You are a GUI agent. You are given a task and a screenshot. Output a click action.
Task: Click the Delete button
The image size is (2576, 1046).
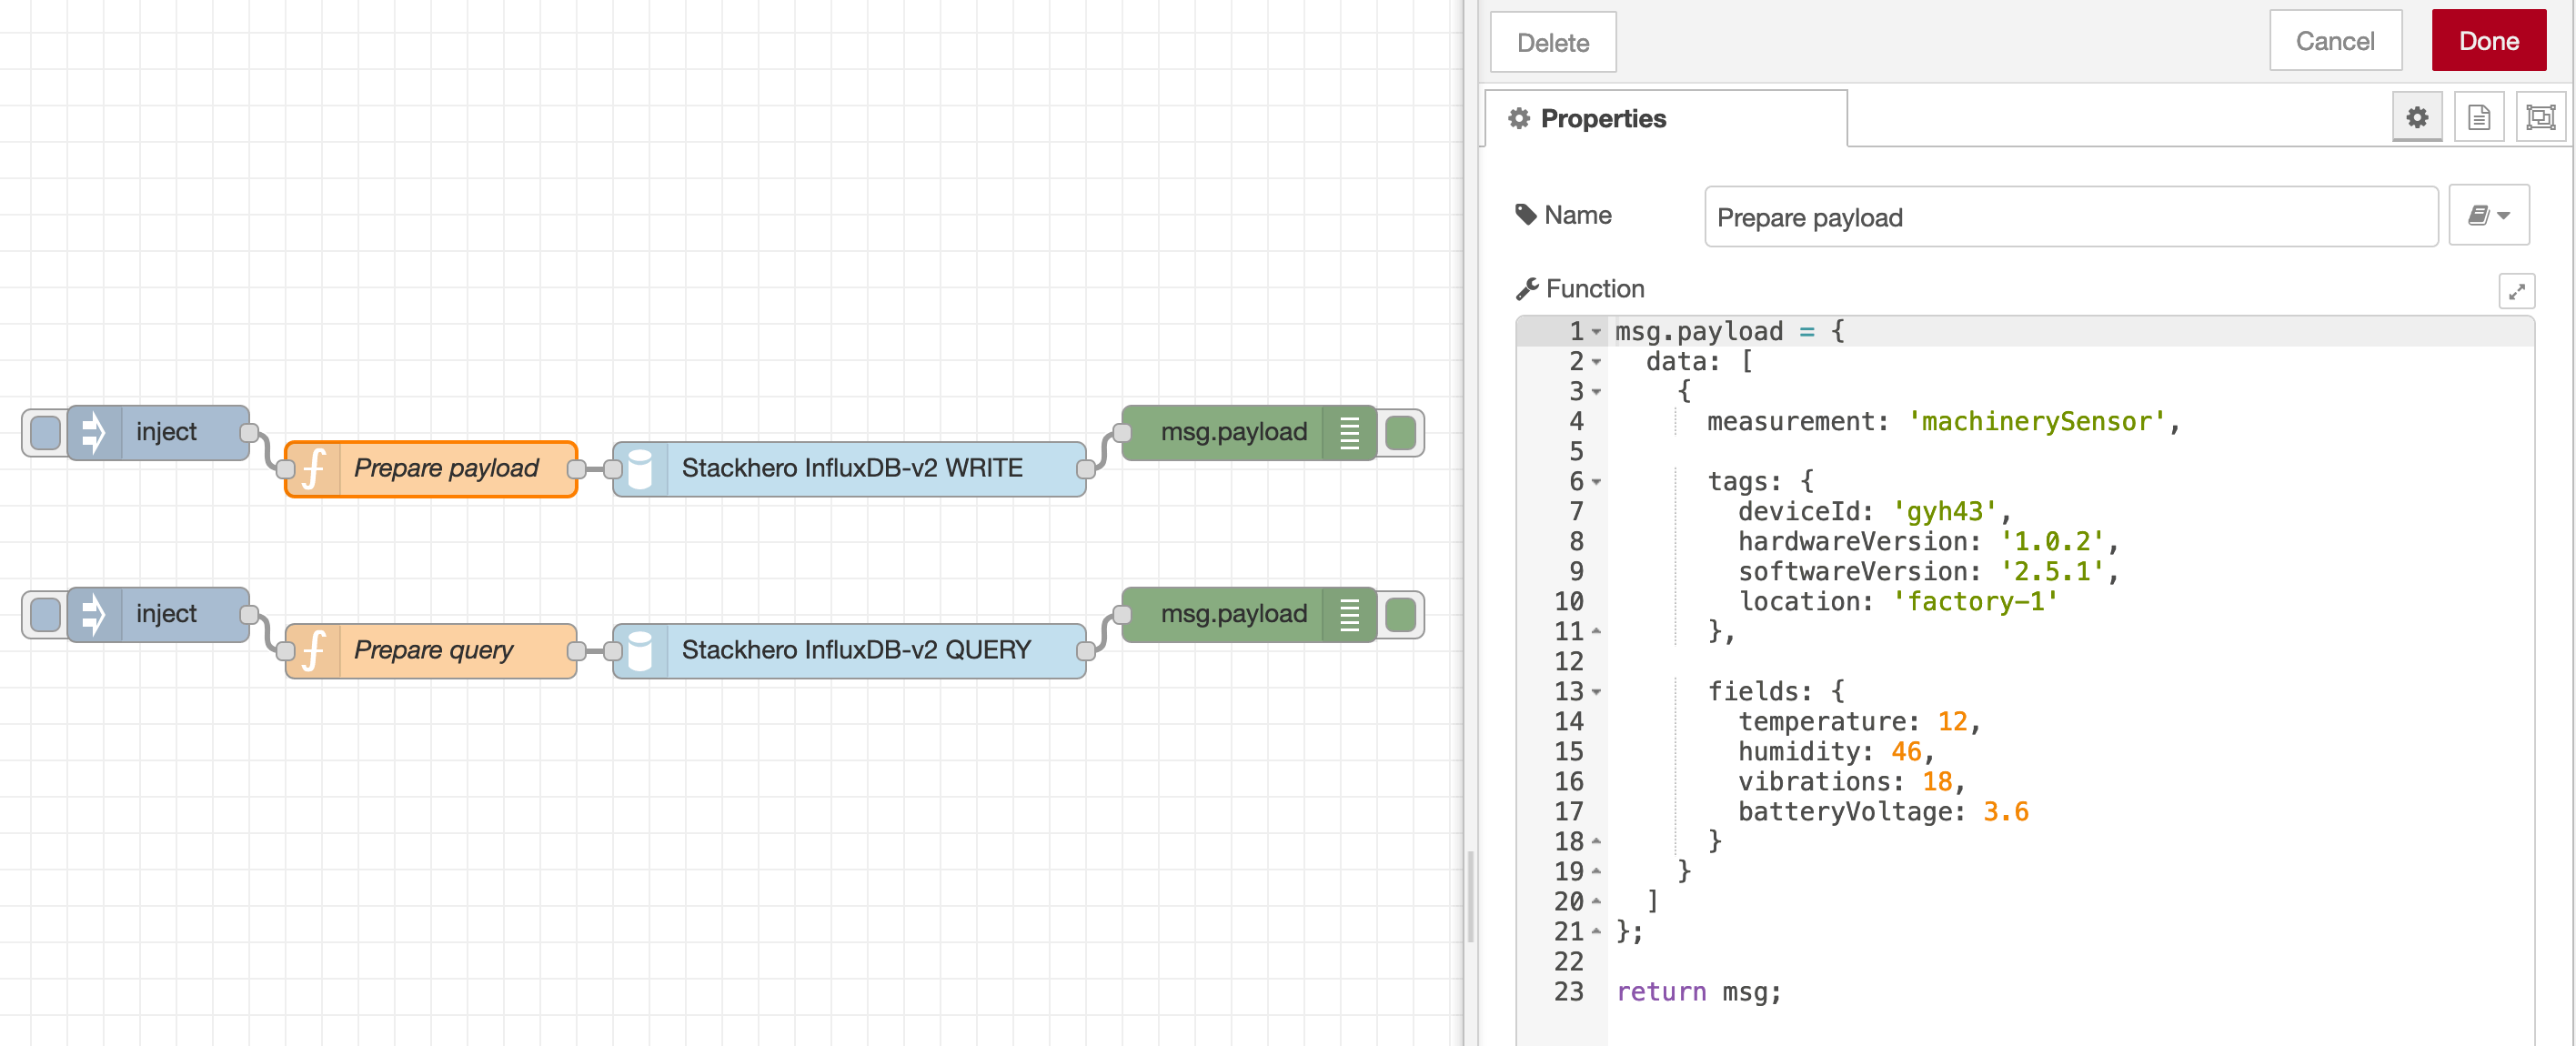pyautogui.click(x=1552, y=42)
